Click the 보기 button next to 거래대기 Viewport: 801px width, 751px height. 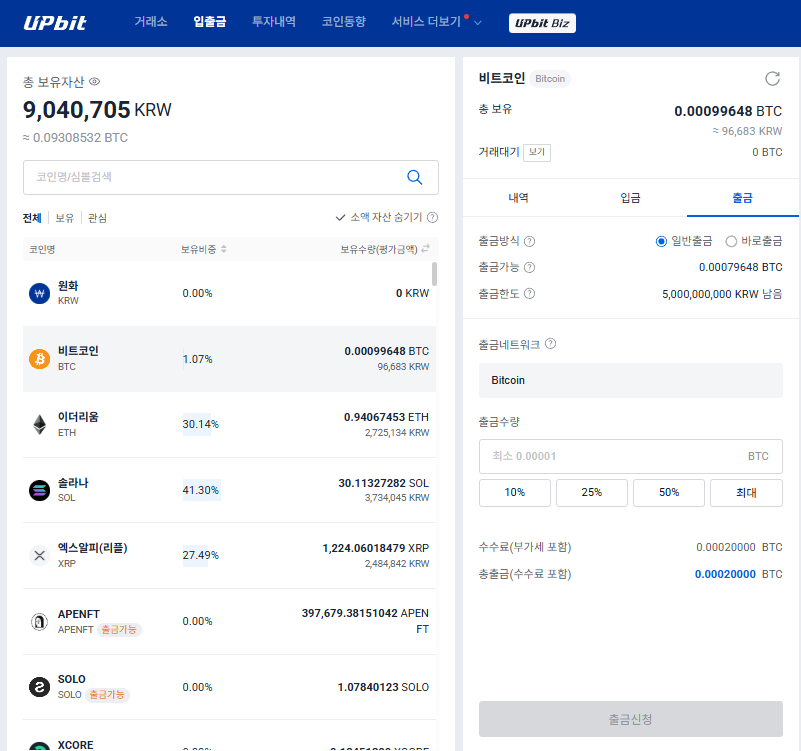pos(537,152)
